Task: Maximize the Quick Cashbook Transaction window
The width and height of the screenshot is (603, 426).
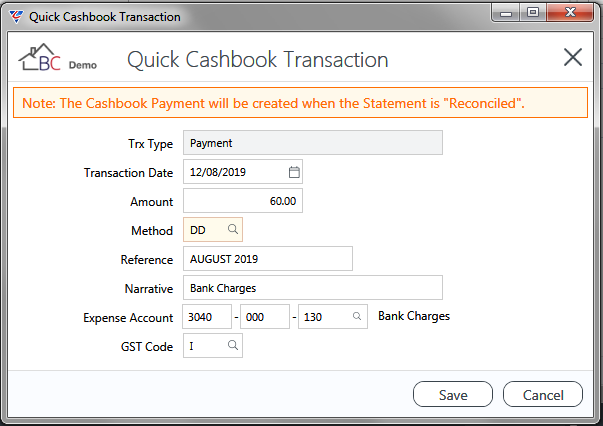Action: tap(533, 13)
